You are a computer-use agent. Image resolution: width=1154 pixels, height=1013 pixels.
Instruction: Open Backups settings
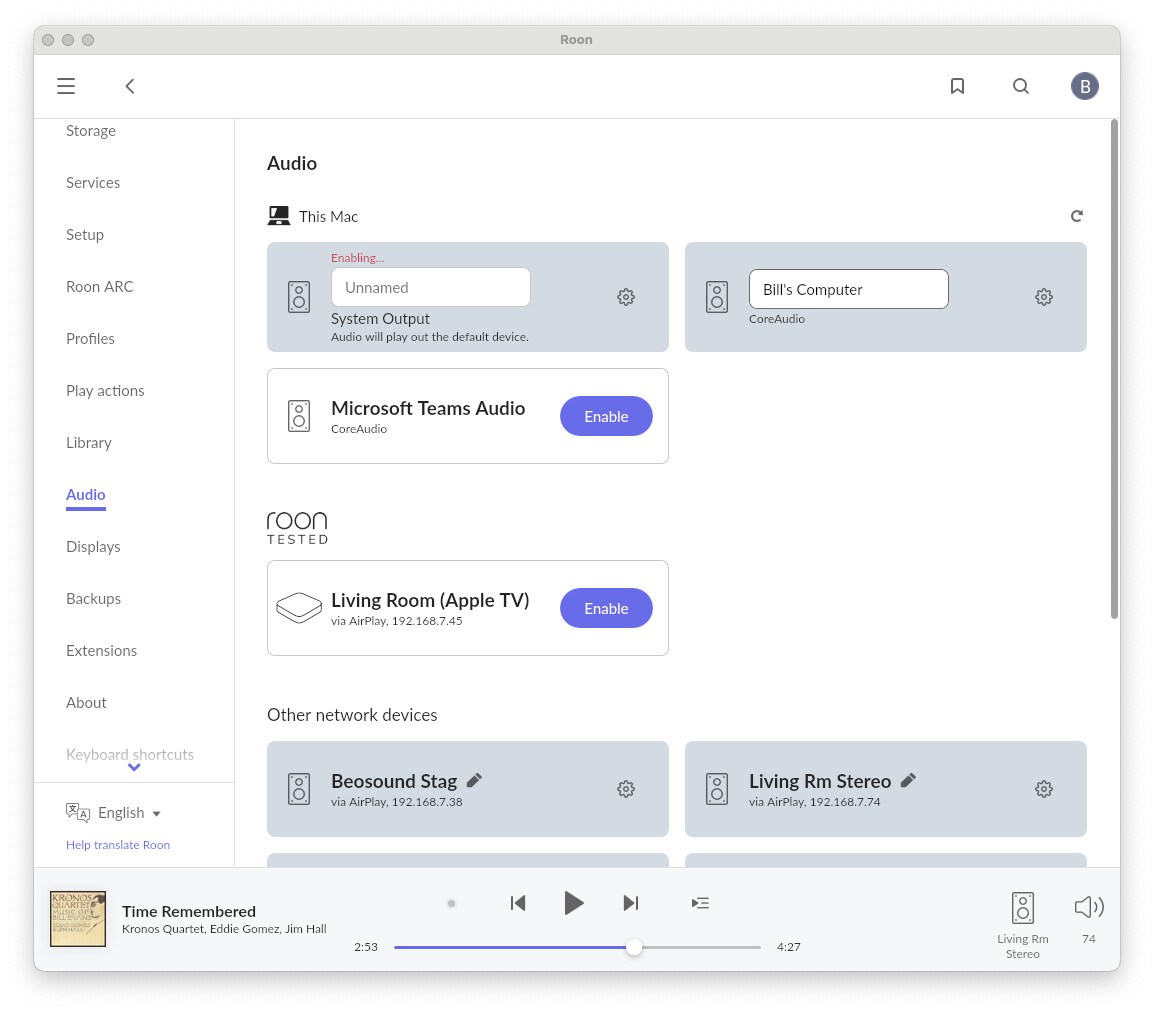pyautogui.click(x=93, y=599)
